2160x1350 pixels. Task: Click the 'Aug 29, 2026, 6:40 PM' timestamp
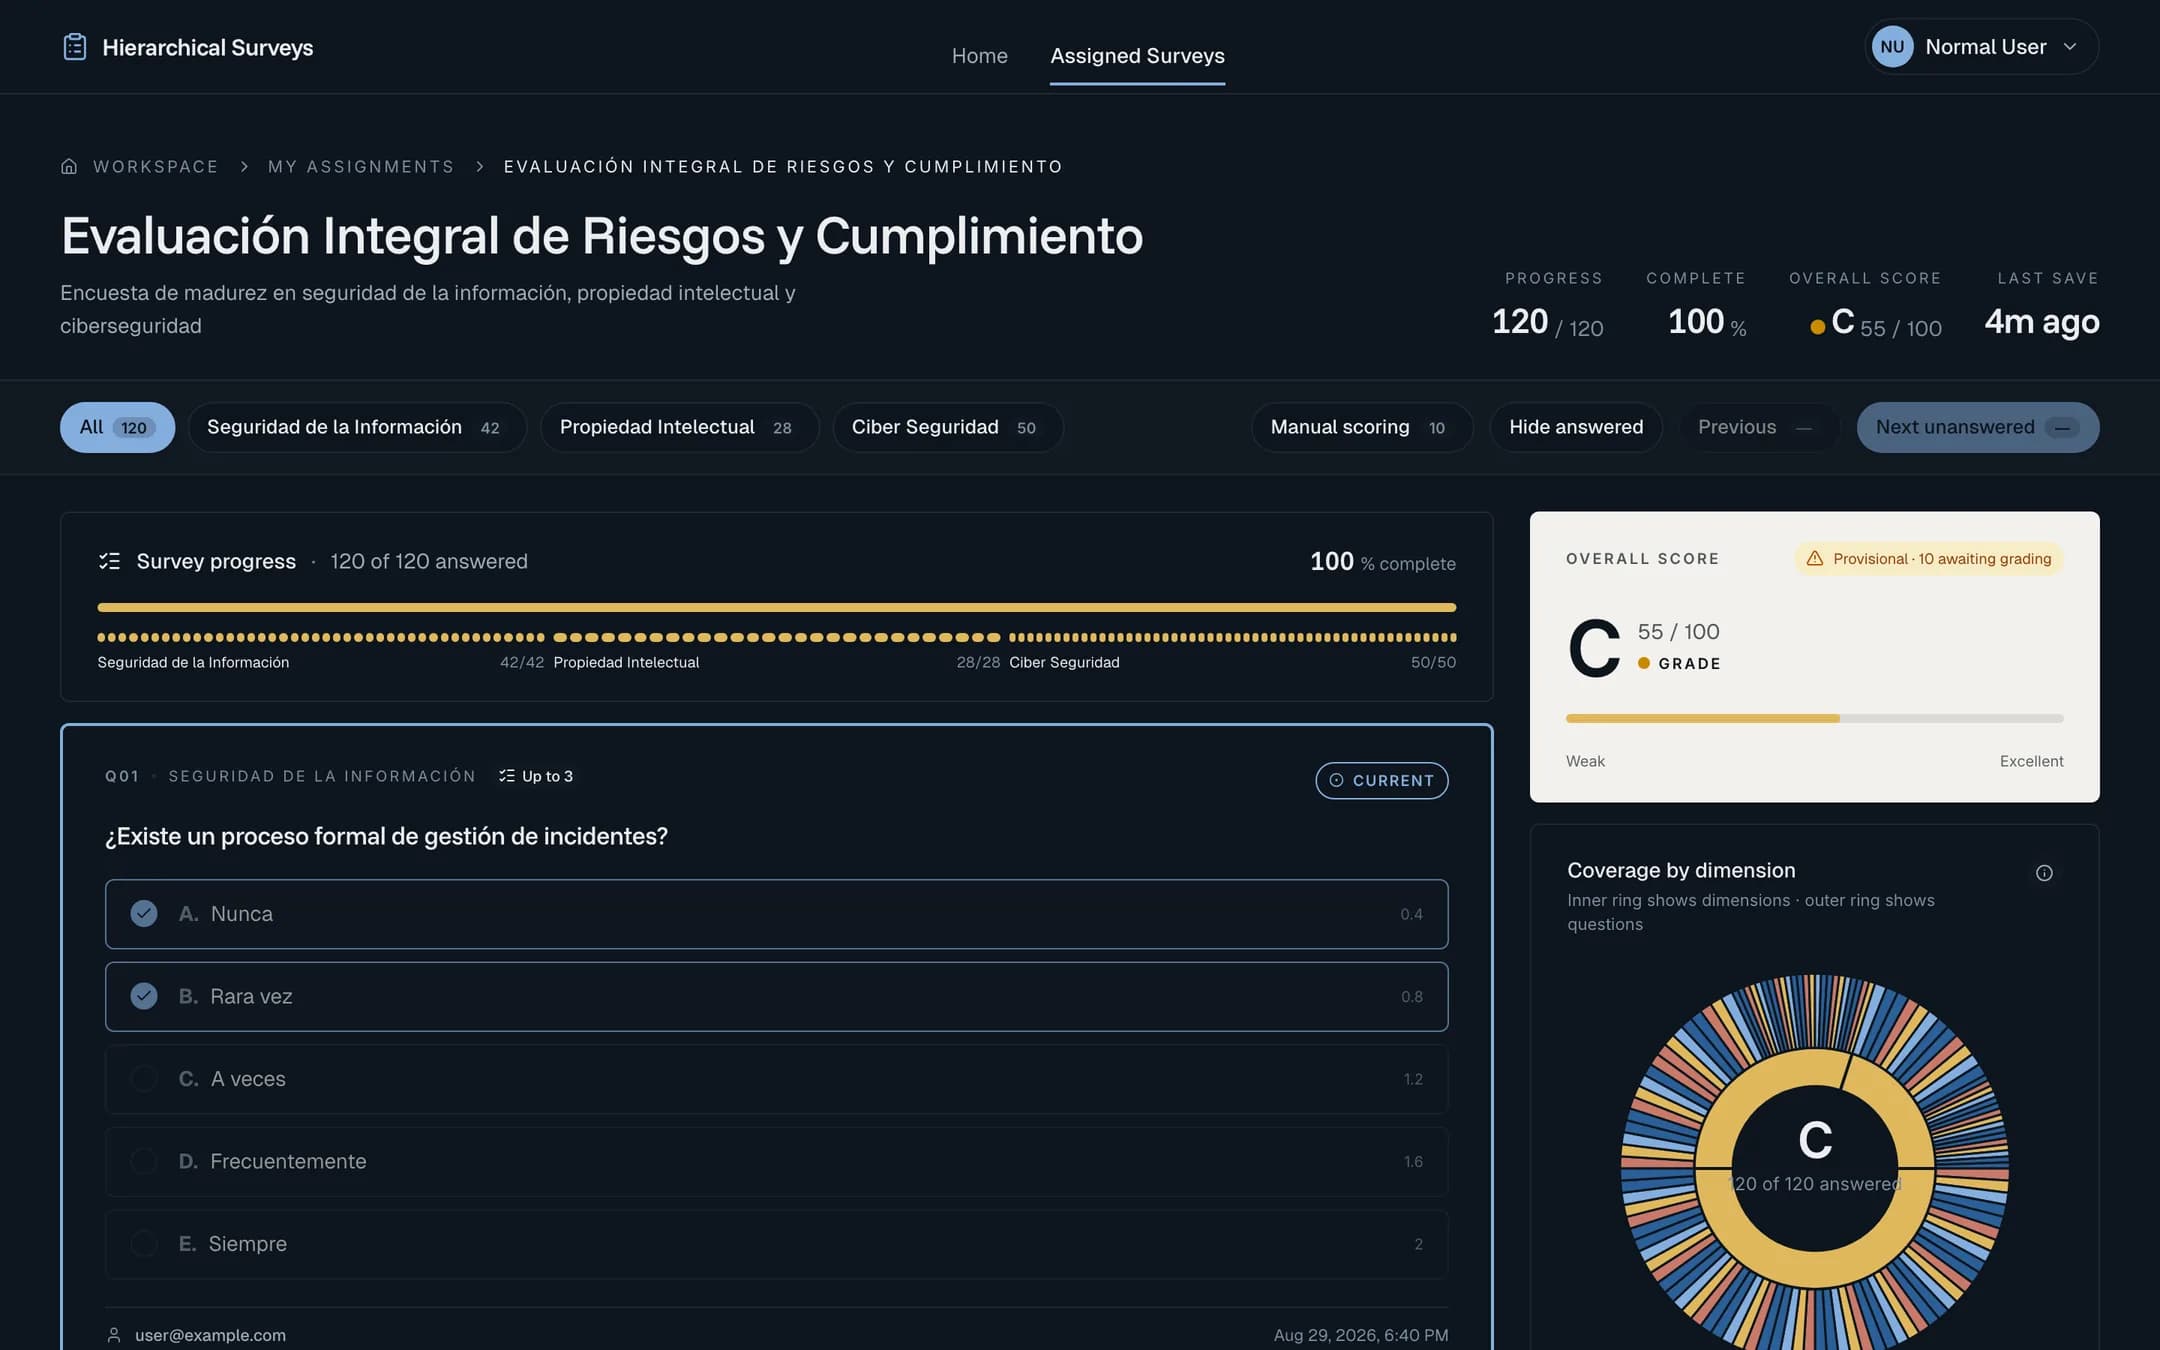click(x=1360, y=1335)
